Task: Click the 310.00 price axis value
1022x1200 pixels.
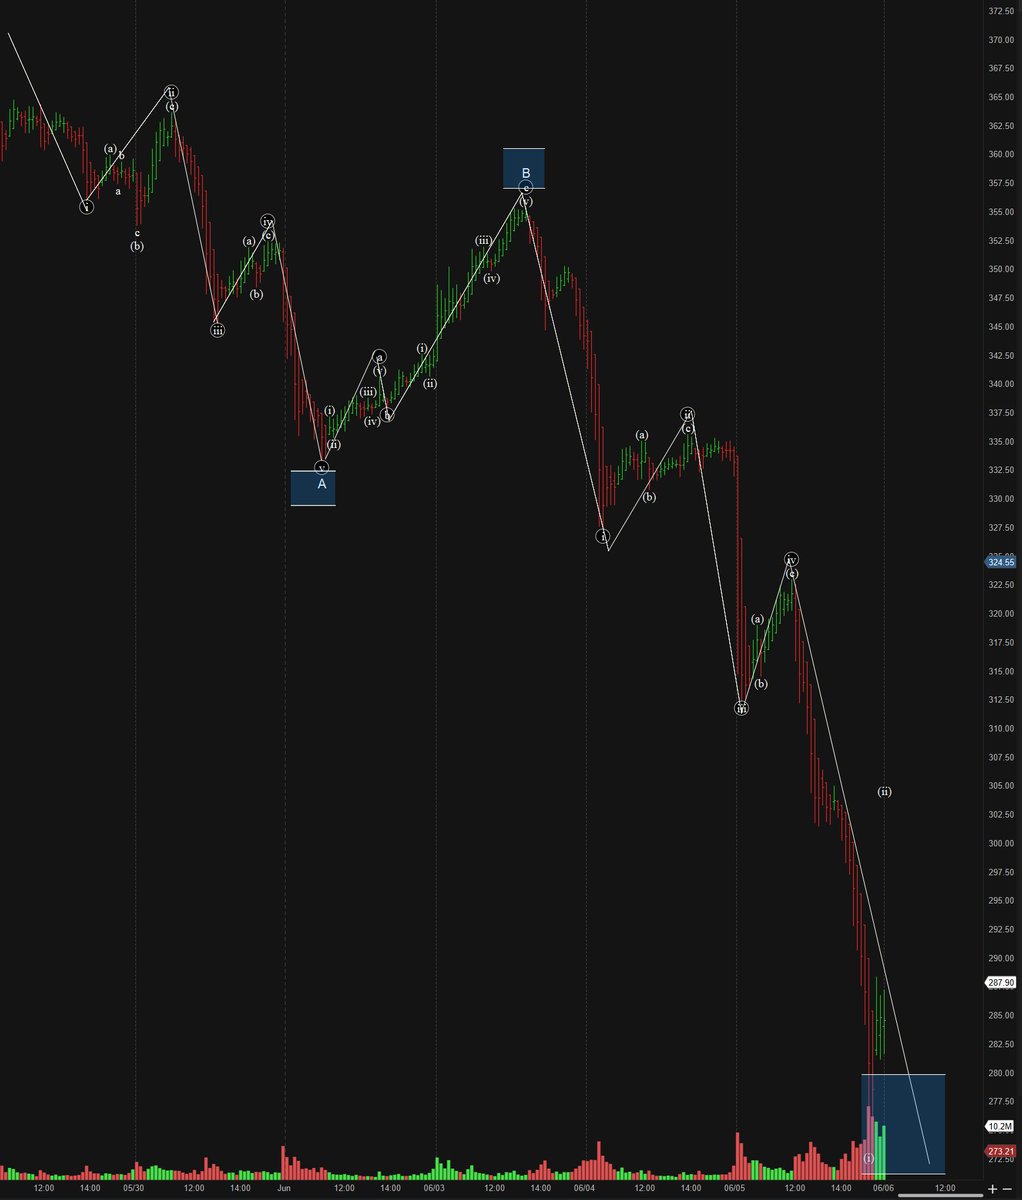Action: tap(1001, 729)
